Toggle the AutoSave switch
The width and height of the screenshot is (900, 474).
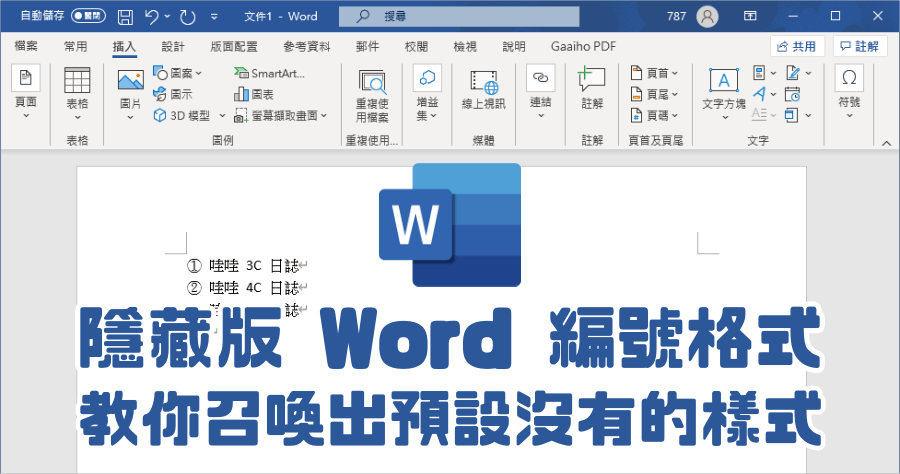[x=88, y=16]
